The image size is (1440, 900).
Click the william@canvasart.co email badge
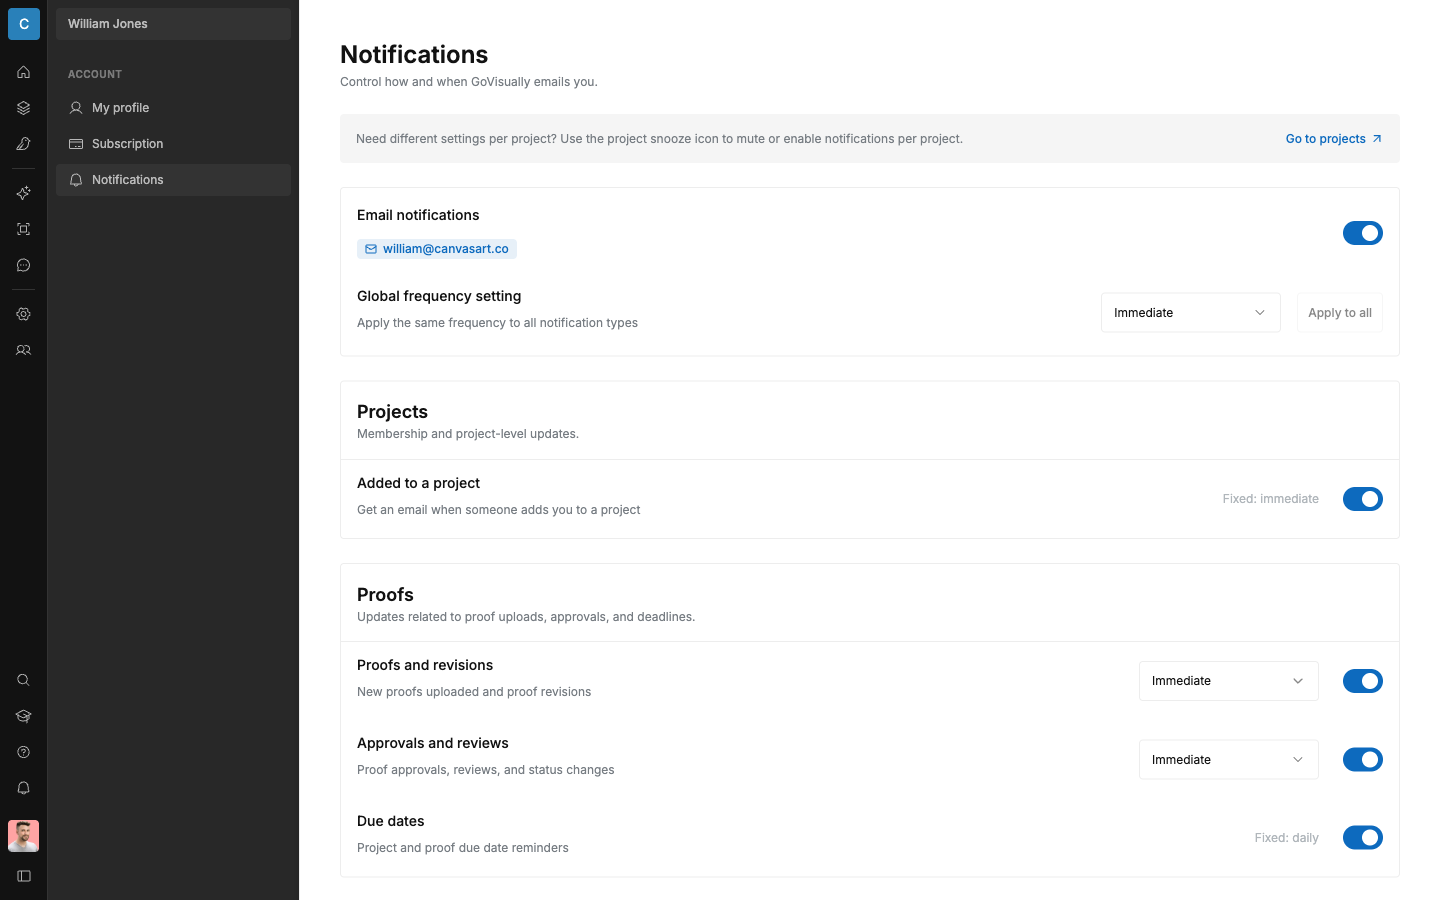[437, 249]
